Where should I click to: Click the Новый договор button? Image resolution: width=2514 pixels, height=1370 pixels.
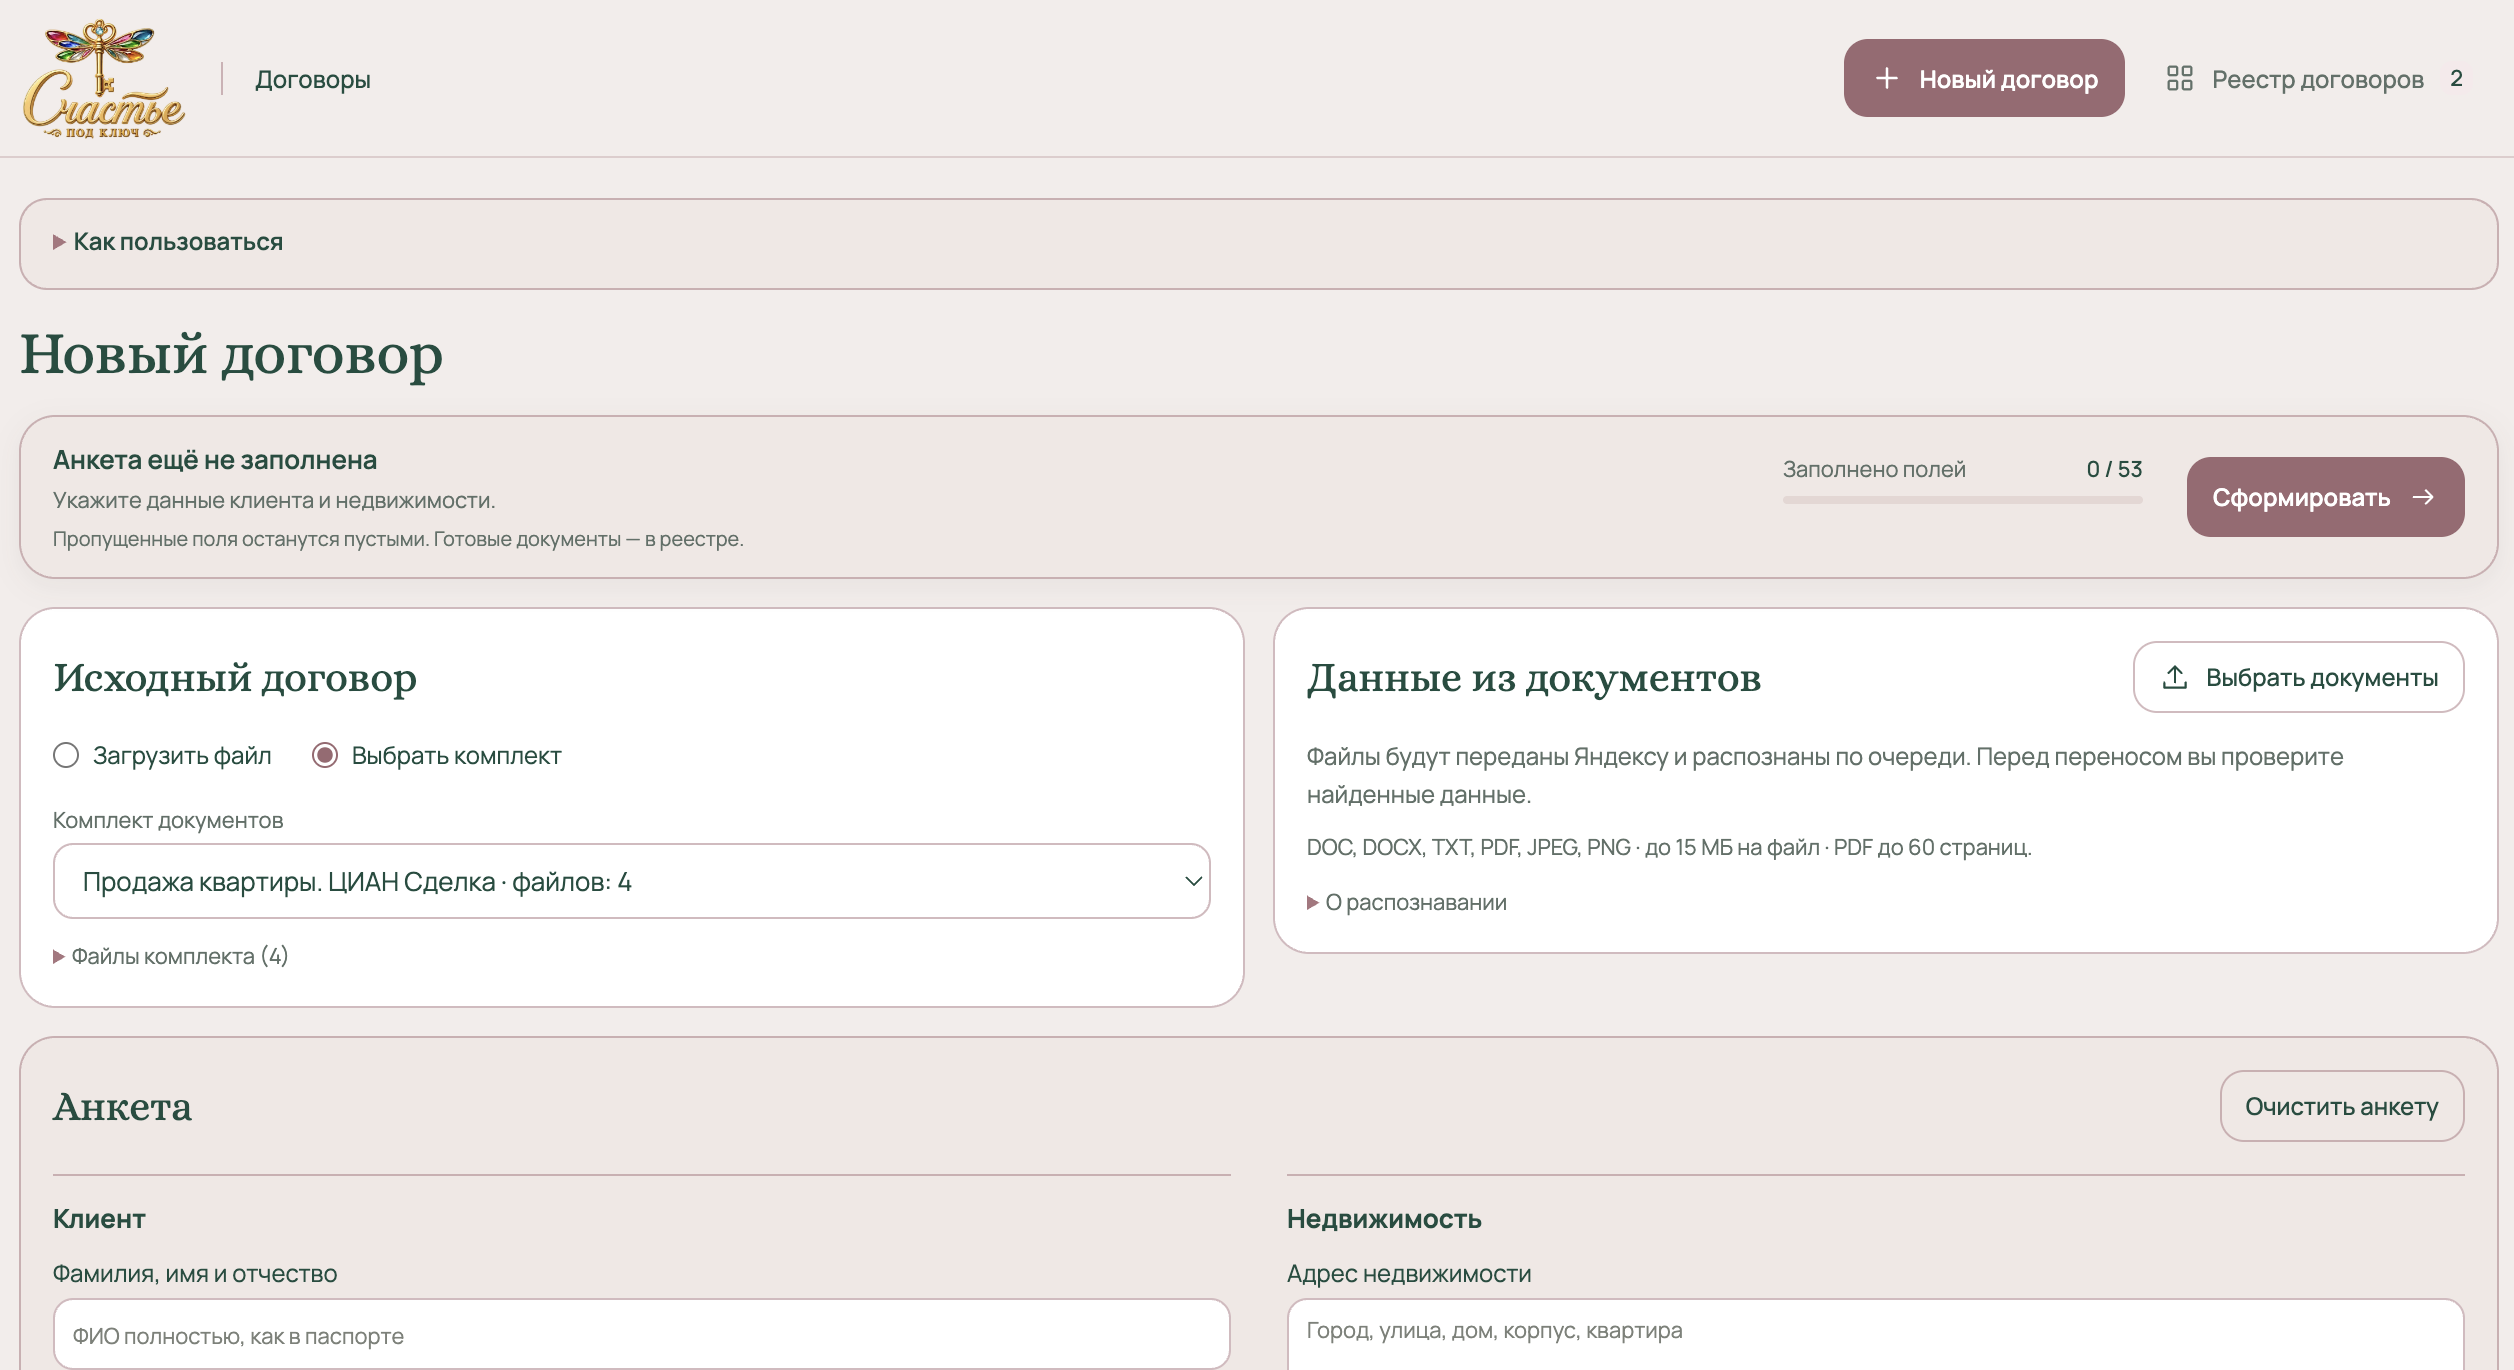pyautogui.click(x=1984, y=78)
